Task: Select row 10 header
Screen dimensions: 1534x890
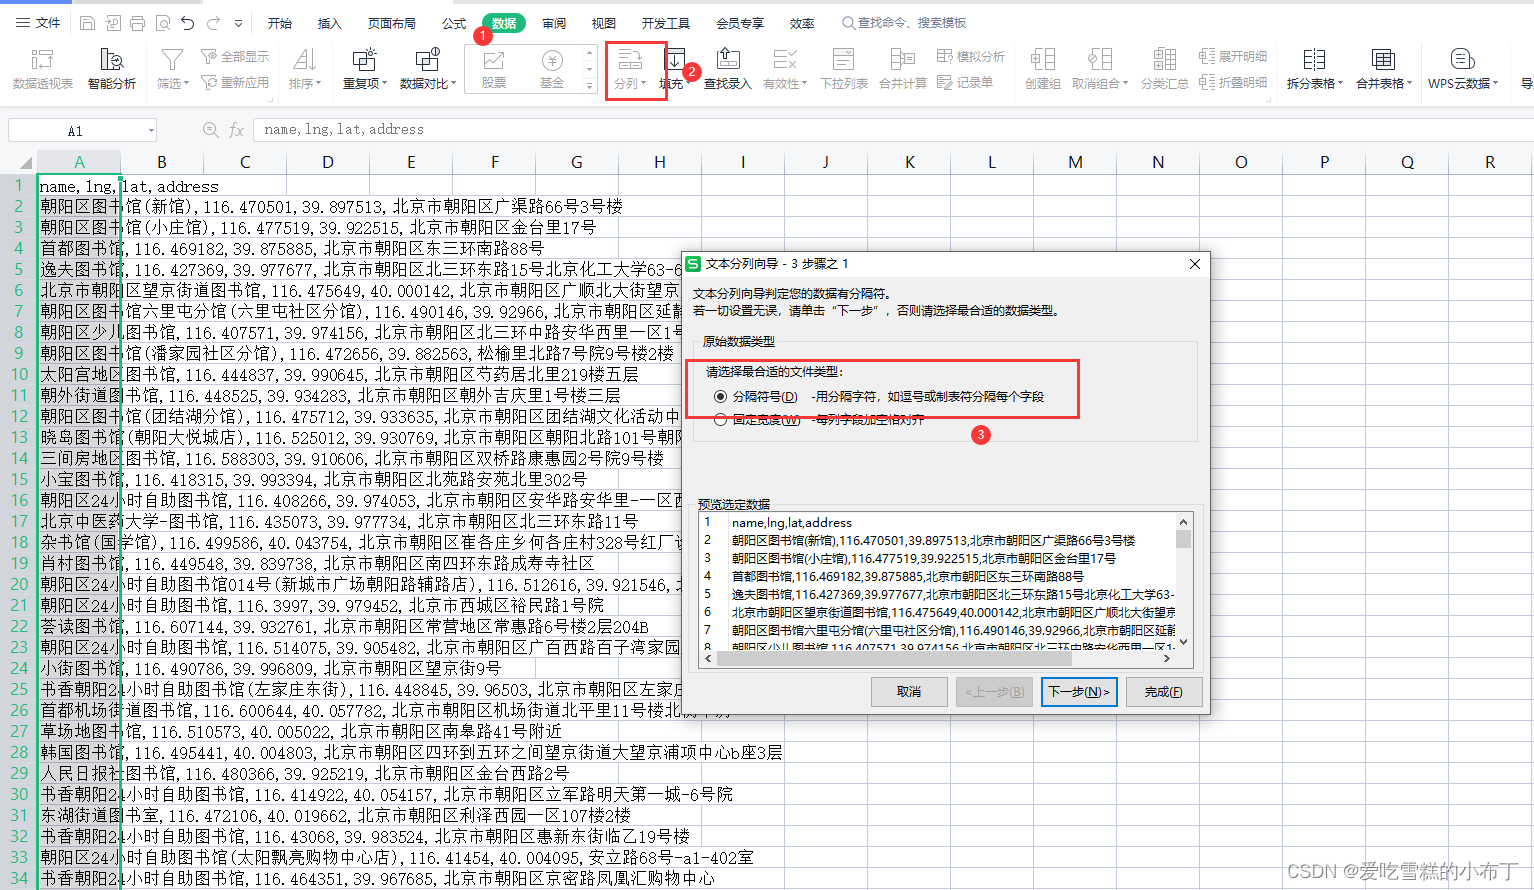Action: coord(19,374)
